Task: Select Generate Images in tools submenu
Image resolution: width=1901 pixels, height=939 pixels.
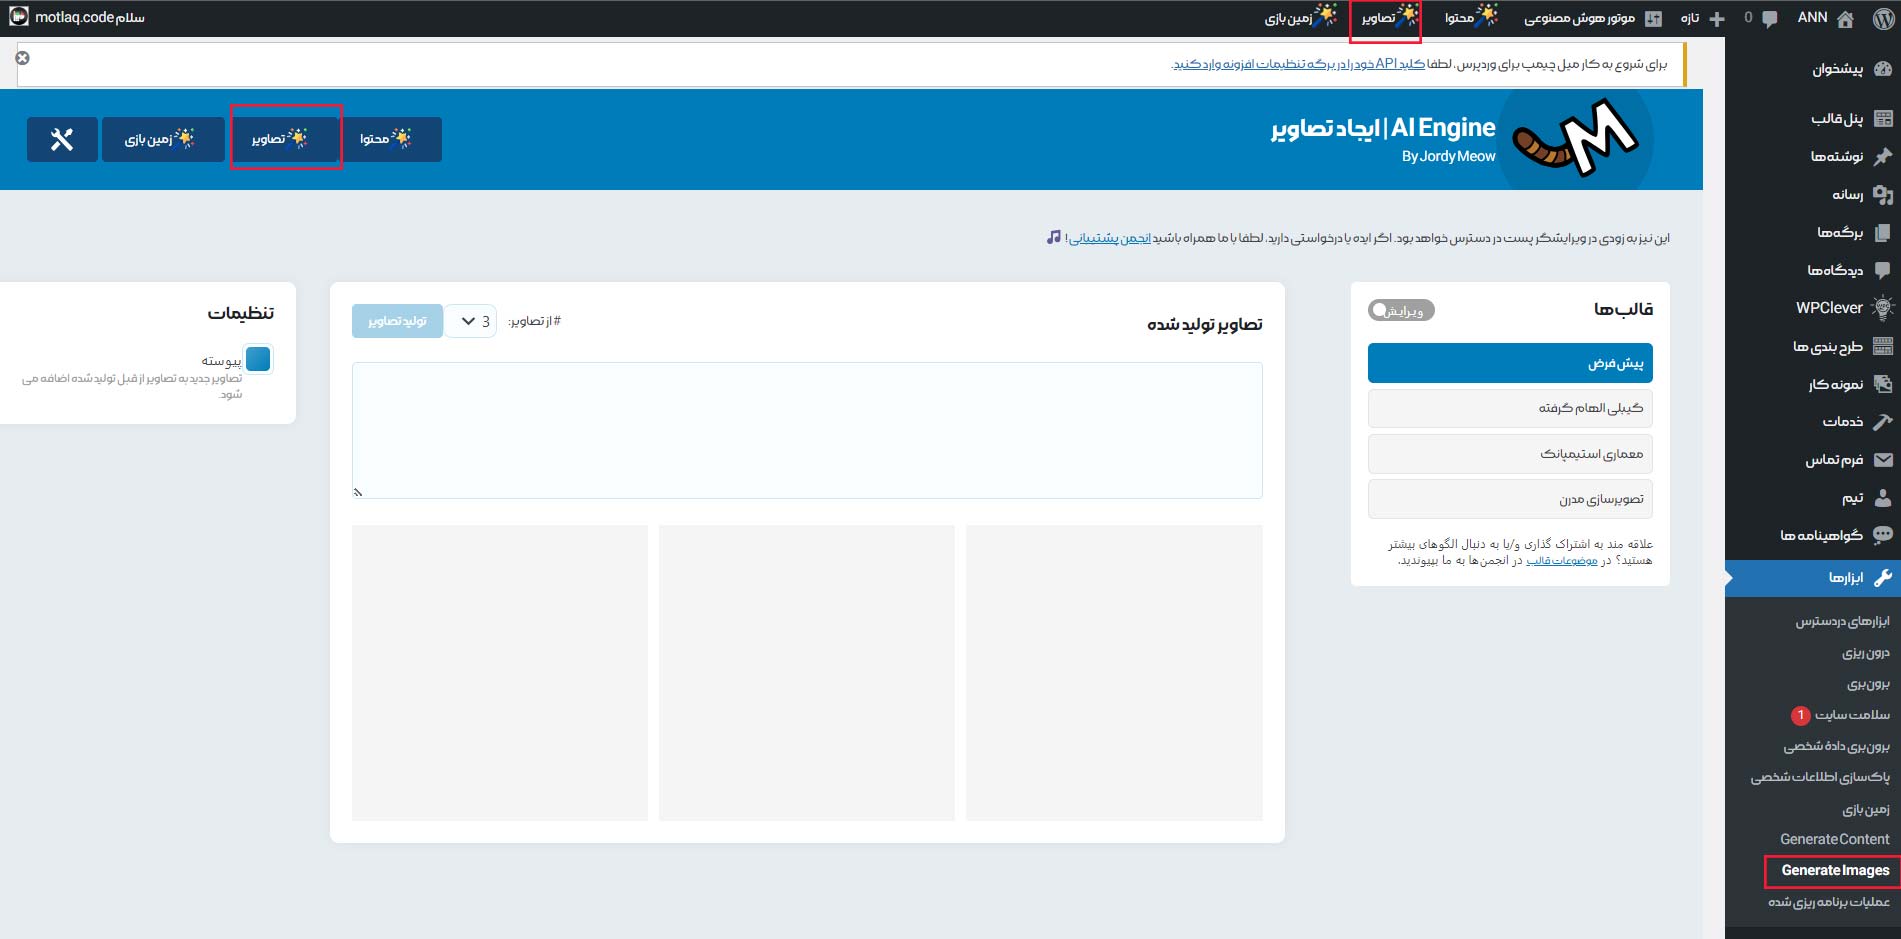Action: click(x=1834, y=870)
